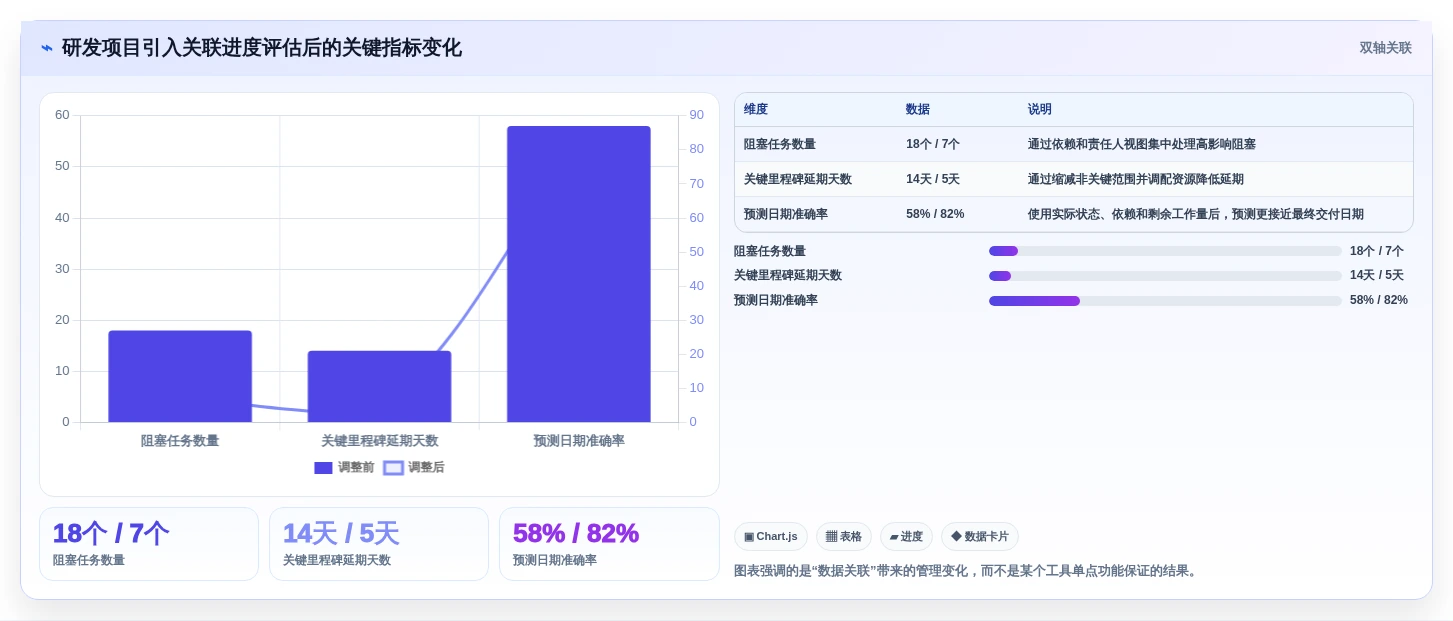Viewport: 1453px width, 621px height.
Task: Open the 14天 / 5天 data card
Action: 379,544
